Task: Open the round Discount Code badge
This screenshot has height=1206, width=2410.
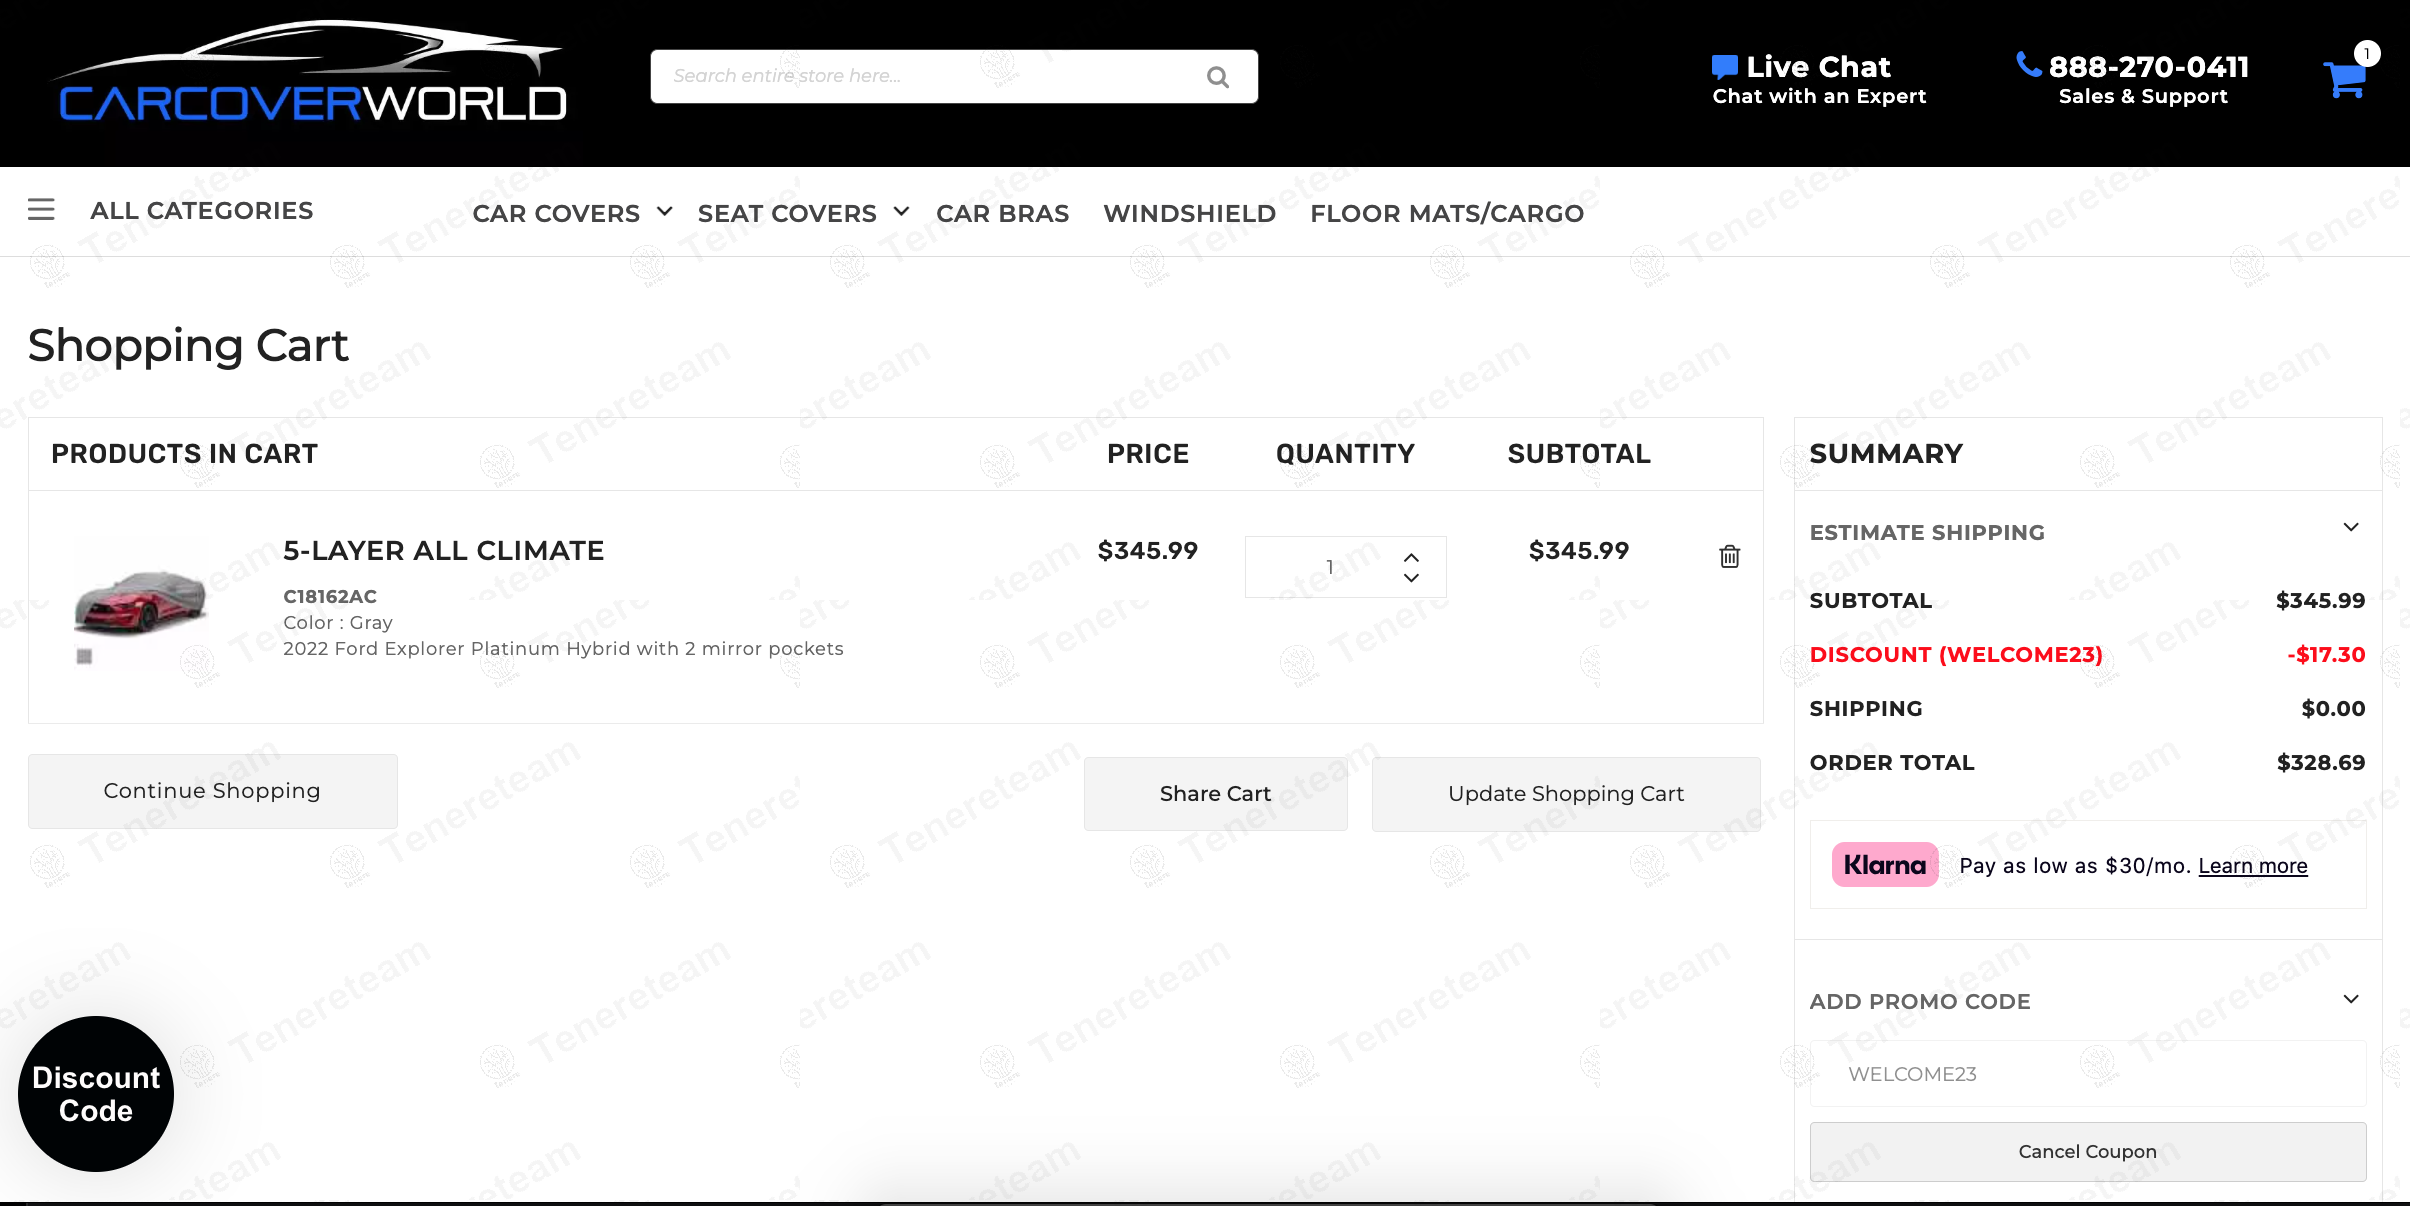Action: pos(96,1093)
